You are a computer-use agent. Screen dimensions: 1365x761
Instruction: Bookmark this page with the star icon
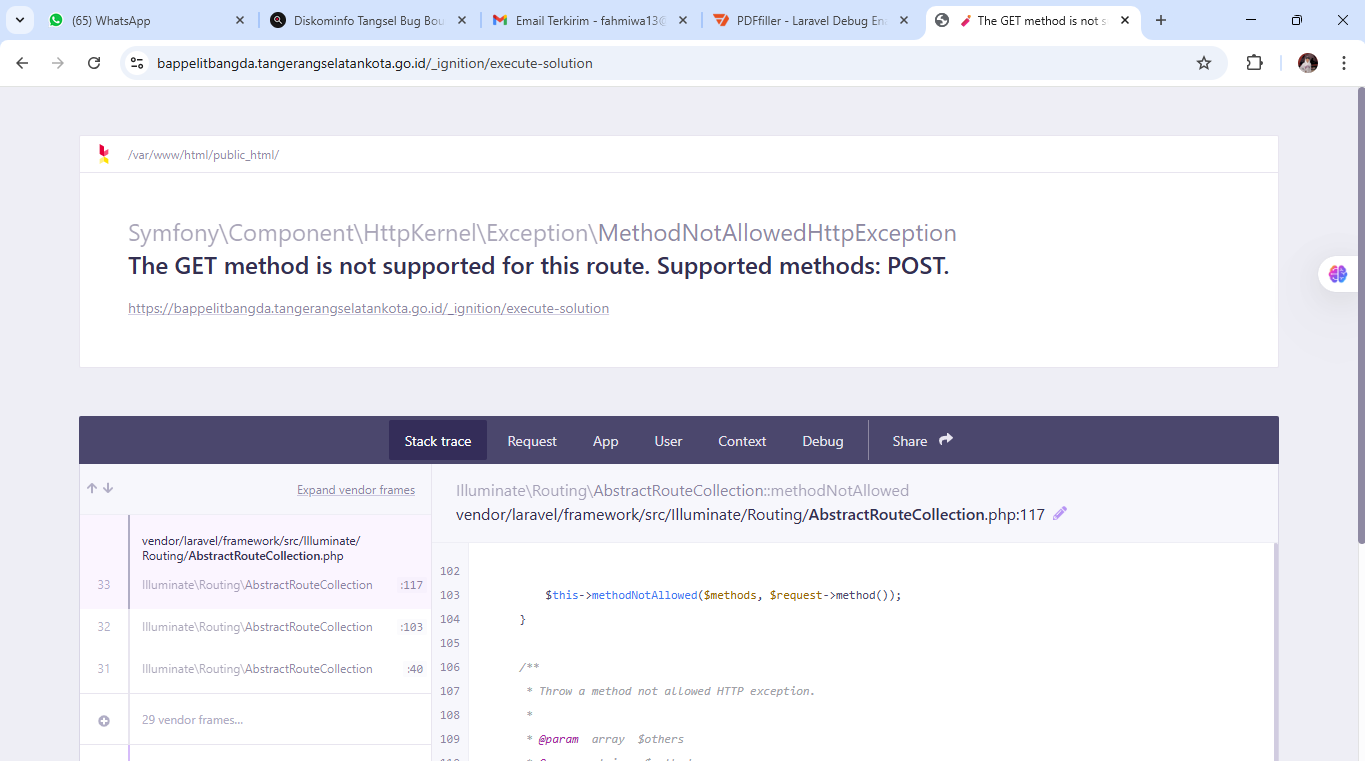click(1204, 63)
